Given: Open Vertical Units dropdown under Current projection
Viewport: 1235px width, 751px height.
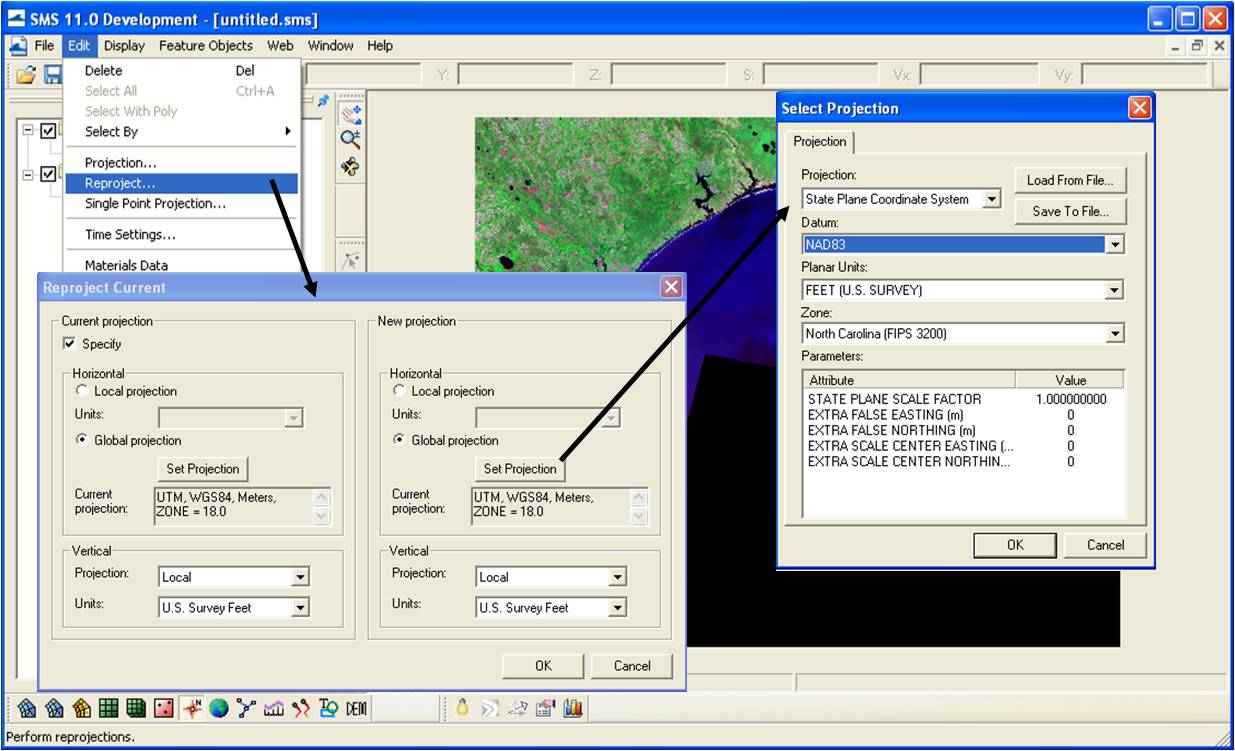Looking at the screenshot, I should pos(299,608).
